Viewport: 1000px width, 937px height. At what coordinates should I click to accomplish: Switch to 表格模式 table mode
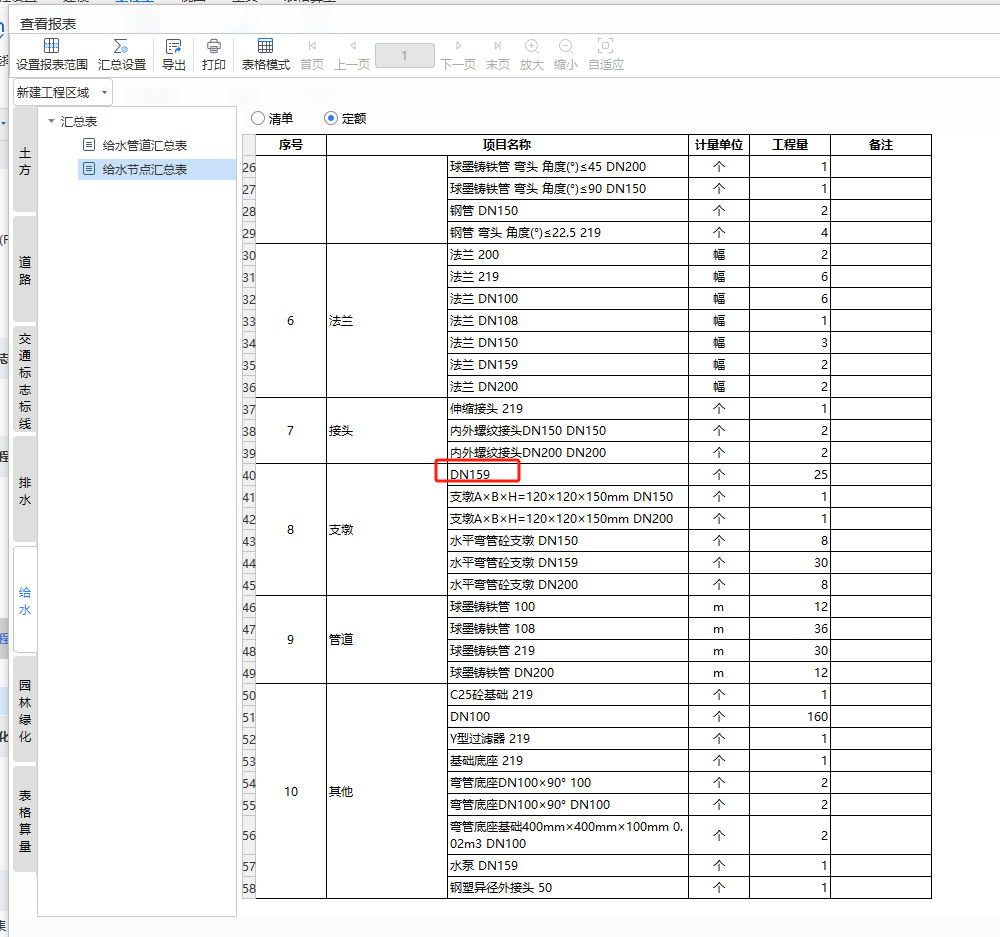coord(265,54)
